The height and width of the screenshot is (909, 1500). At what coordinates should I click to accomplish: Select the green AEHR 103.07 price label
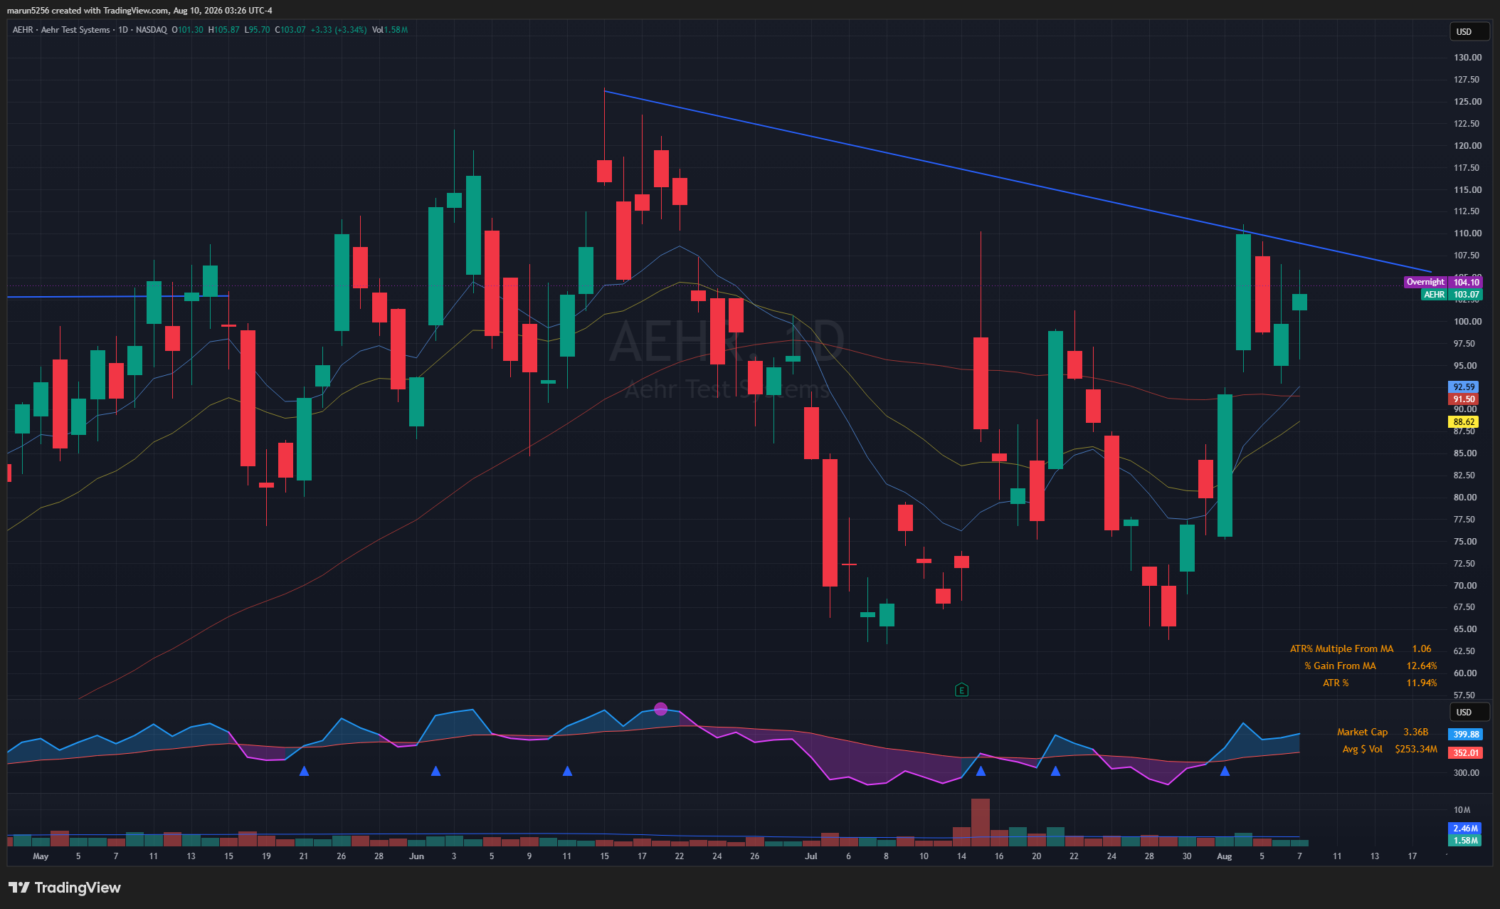(x=1451, y=294)
